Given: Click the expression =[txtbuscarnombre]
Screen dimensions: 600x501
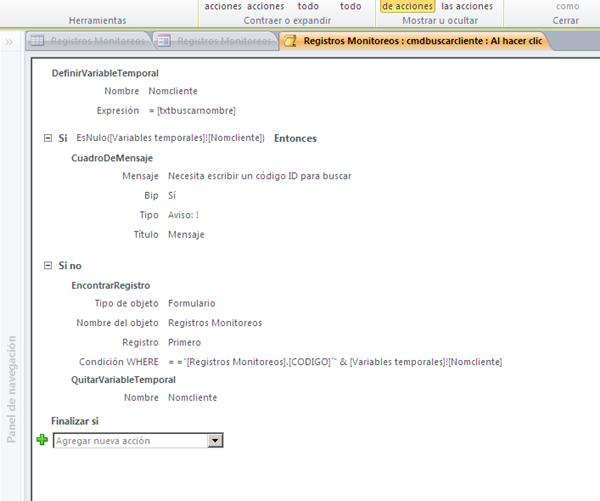Looking at the screenshot, I should click(x=192, y=111).
